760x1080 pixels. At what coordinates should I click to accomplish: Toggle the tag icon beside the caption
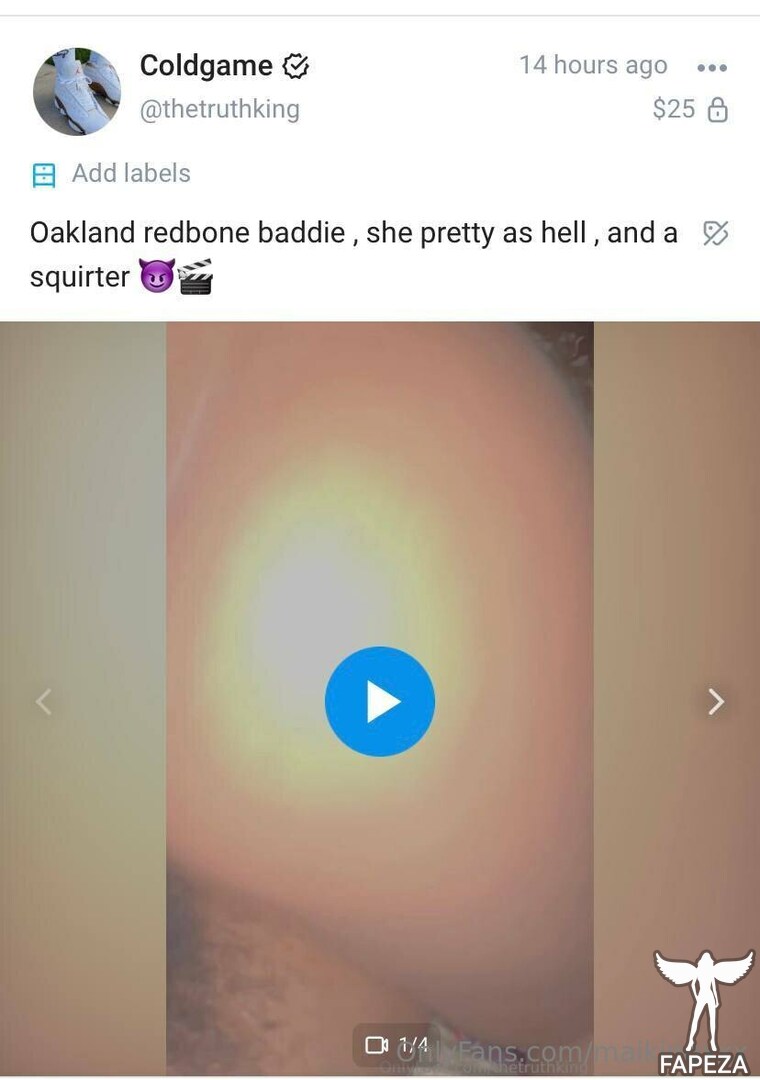pyautogui.click(x=716, y=233)
